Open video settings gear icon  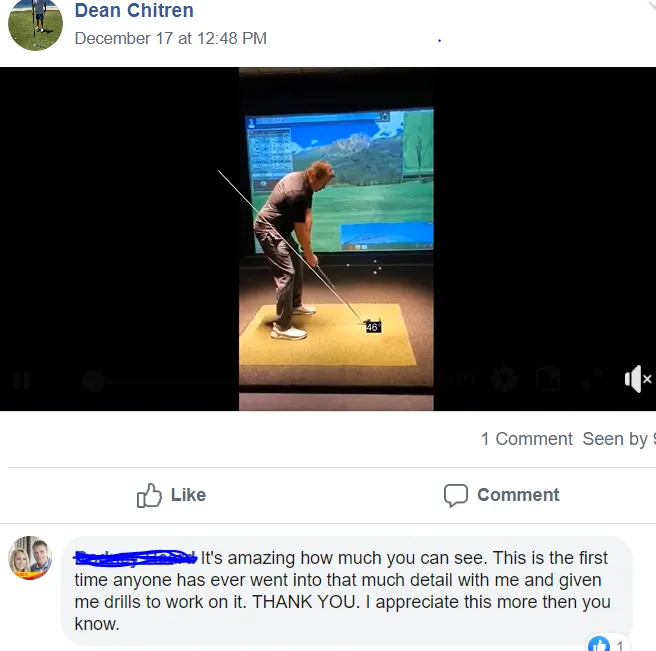click(x=504, y=379)
